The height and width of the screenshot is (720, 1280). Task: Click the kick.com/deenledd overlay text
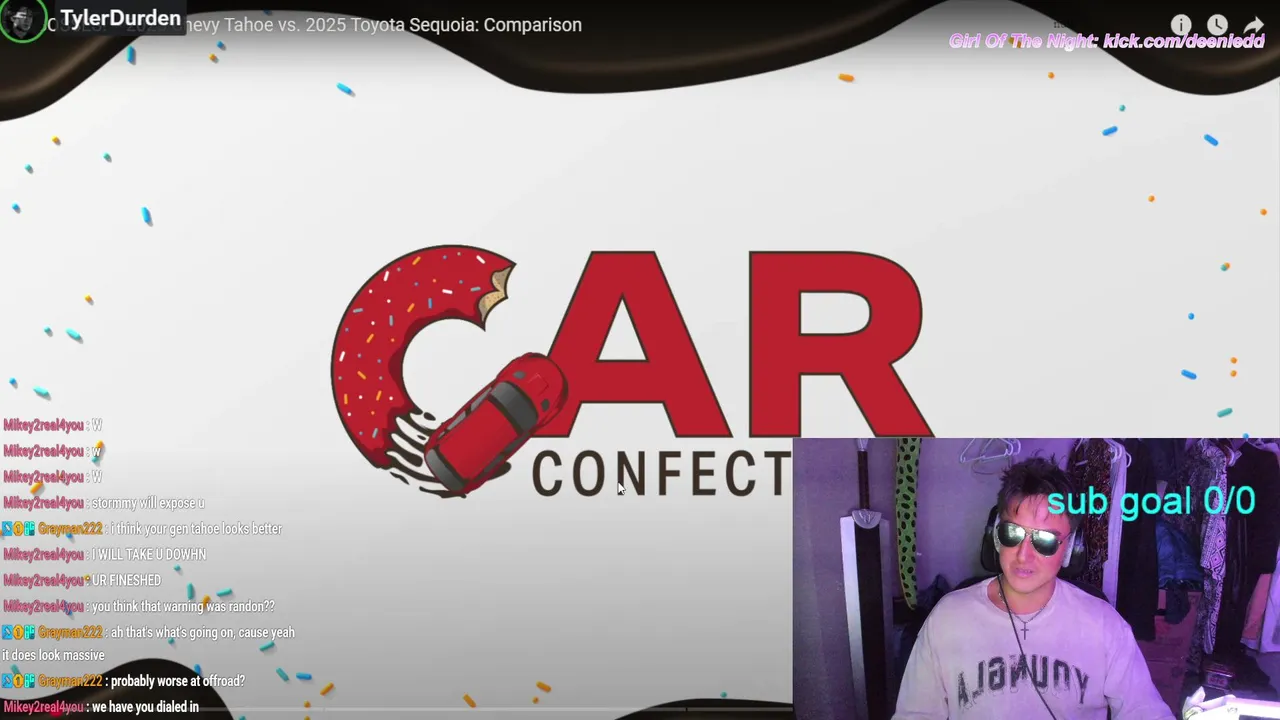(1107, 42)
